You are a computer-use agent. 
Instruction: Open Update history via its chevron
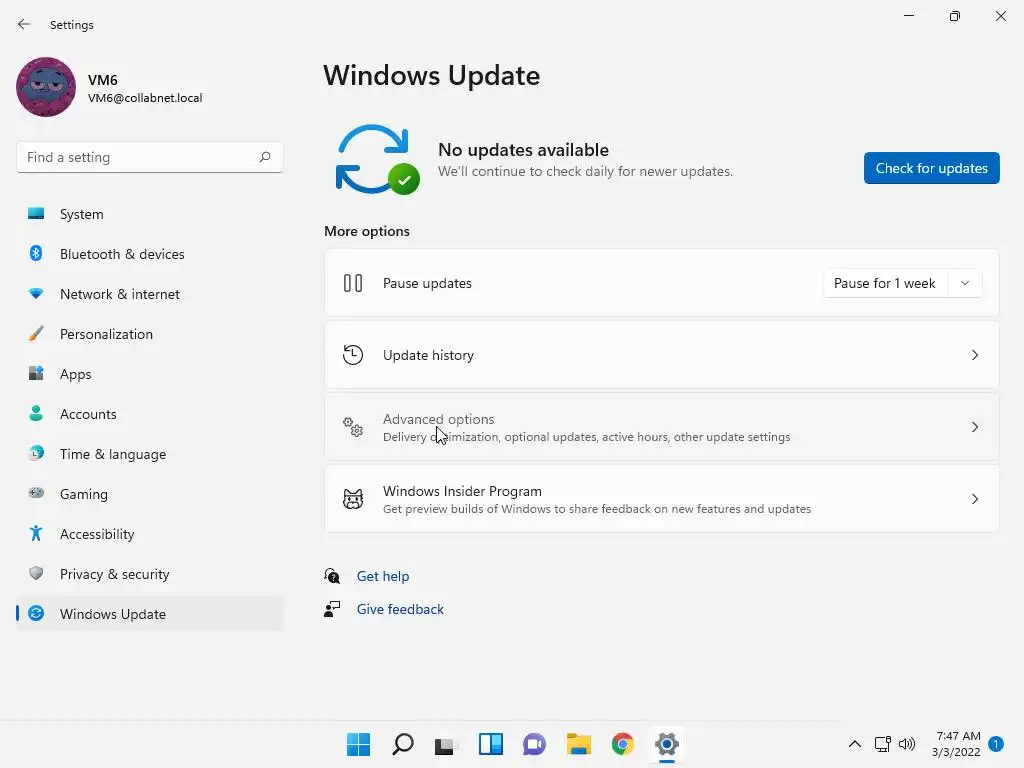(x=974, y=355)
